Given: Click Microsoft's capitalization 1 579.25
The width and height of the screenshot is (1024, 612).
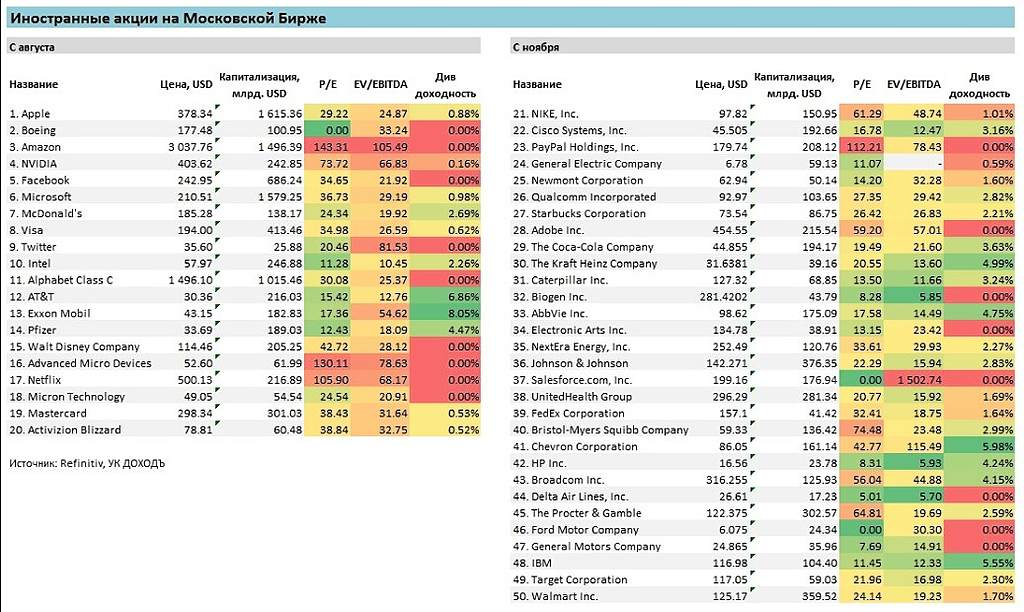Looking at the screenshot, I should (280, 197).
